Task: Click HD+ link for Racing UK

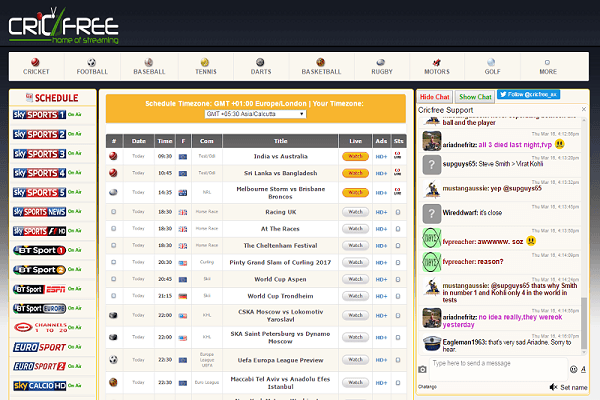Action: pos(381,212)
